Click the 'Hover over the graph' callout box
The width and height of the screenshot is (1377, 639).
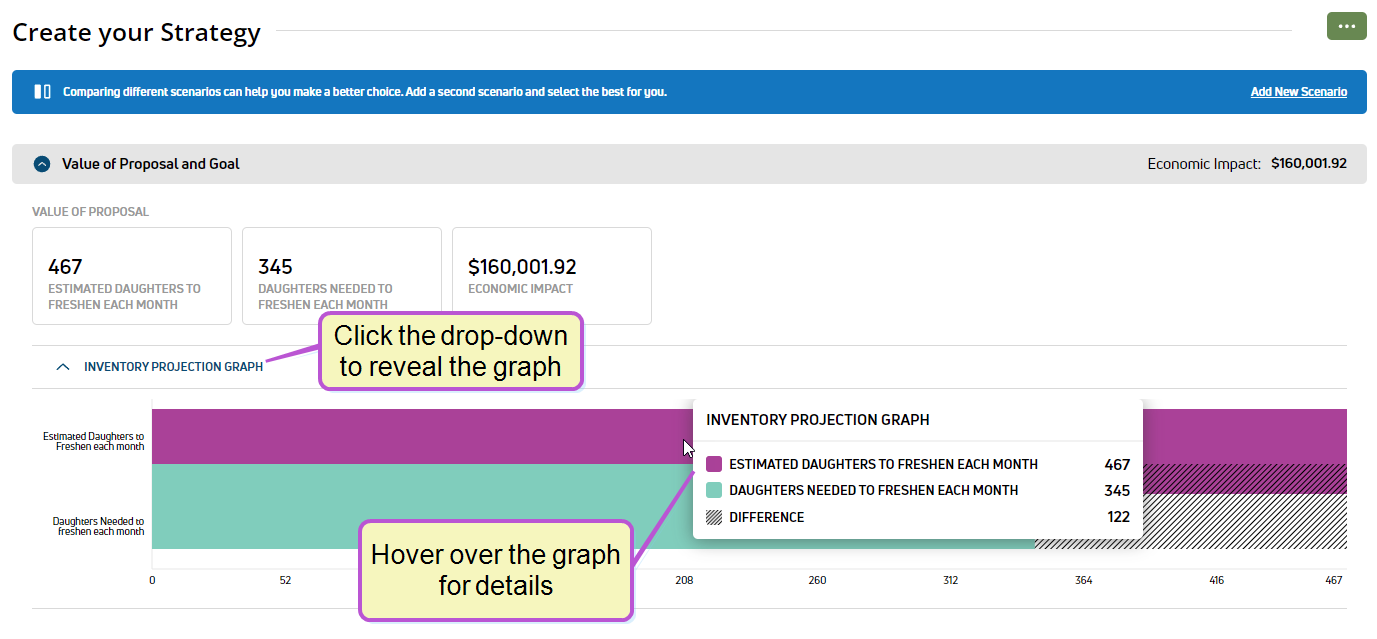coord(496,569)
